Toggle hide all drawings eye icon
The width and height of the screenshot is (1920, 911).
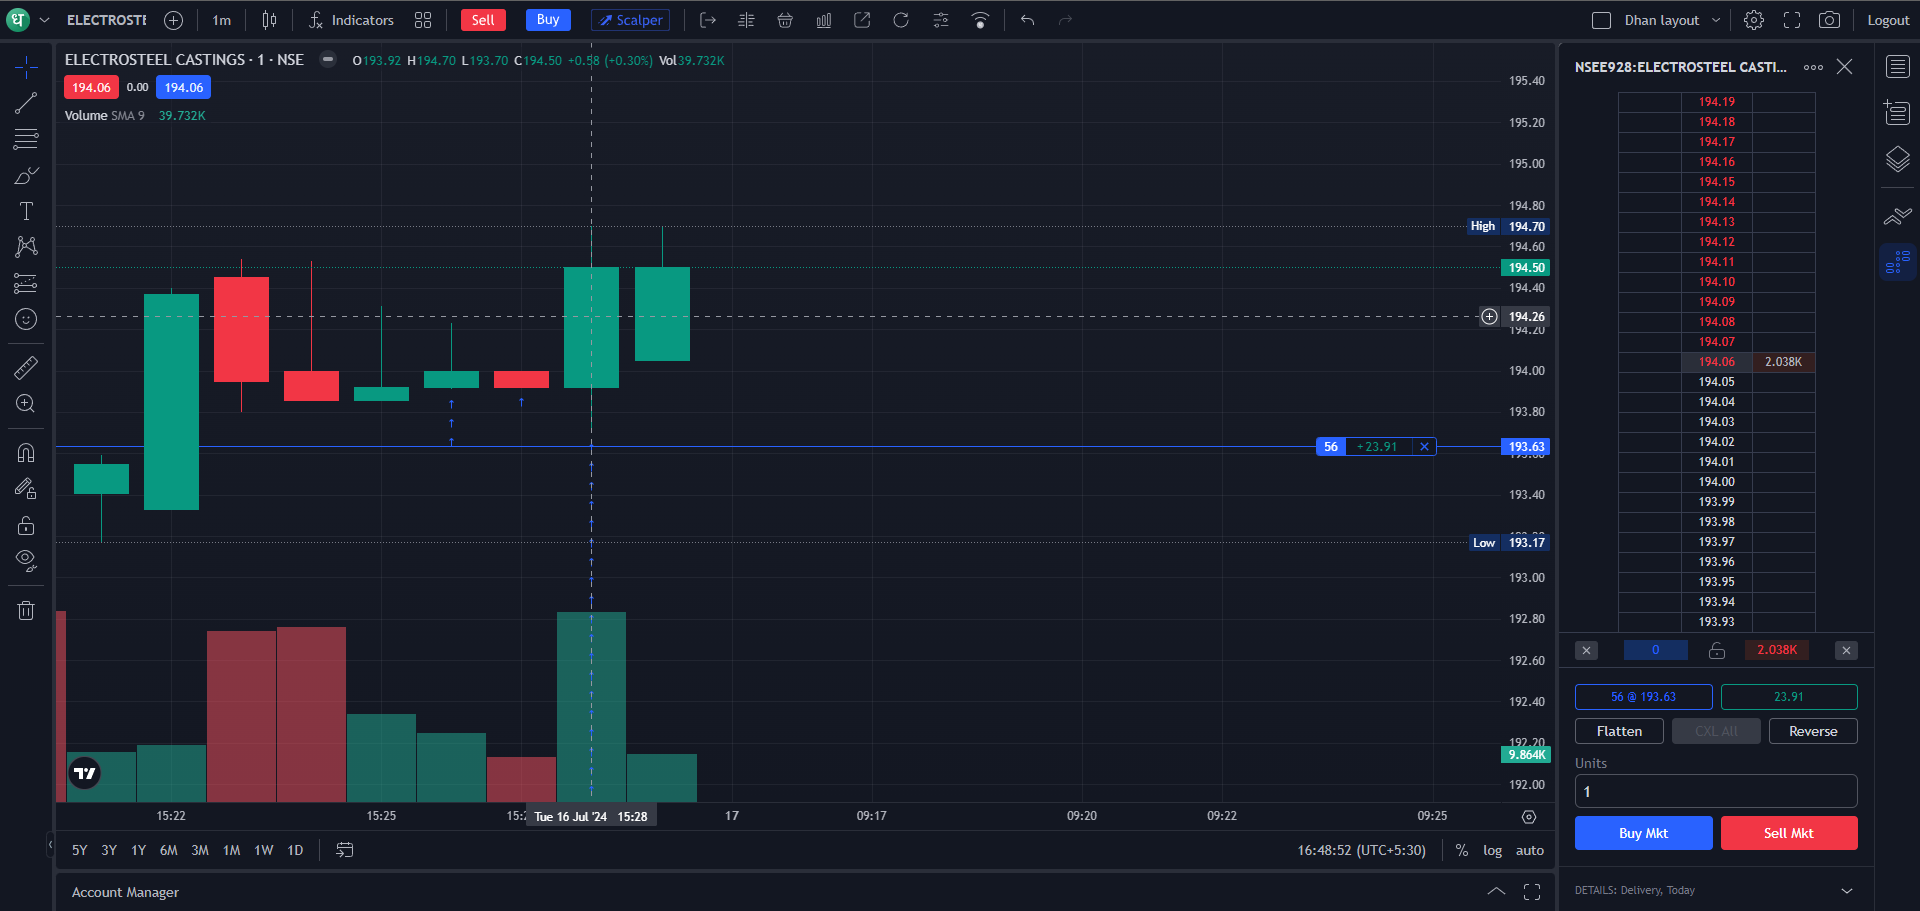point(26,560)
